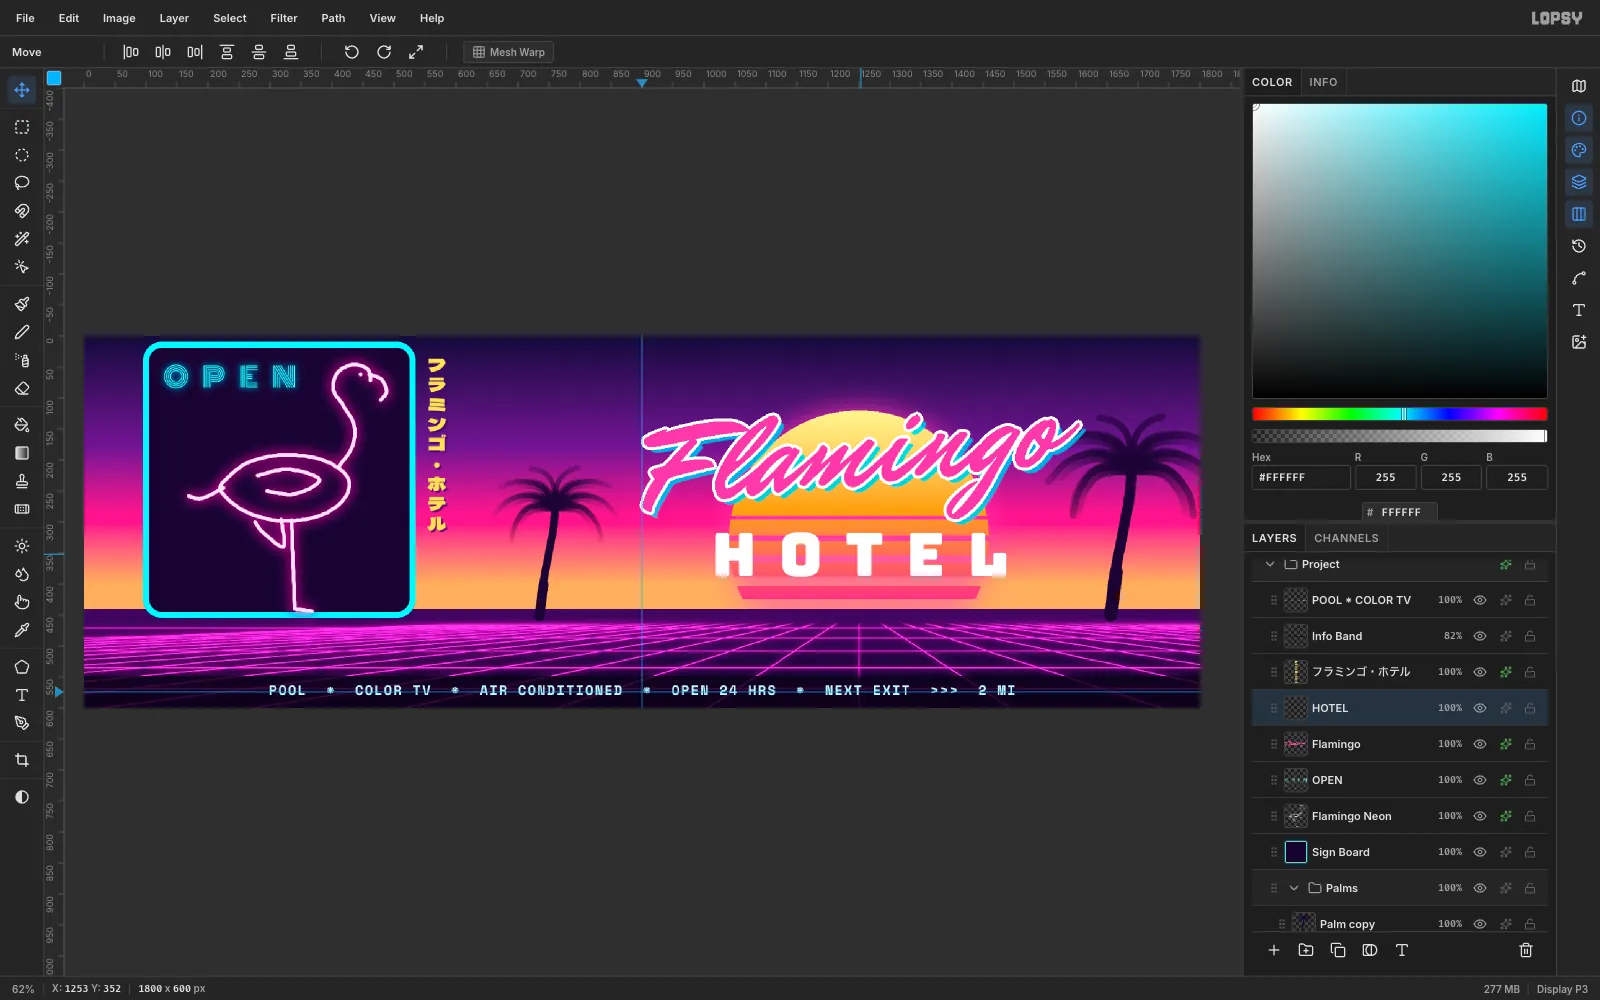This screenshot has height=1000, width=1600.
Task: Select the Flamingo Neon layer row
Action: 1400,816
